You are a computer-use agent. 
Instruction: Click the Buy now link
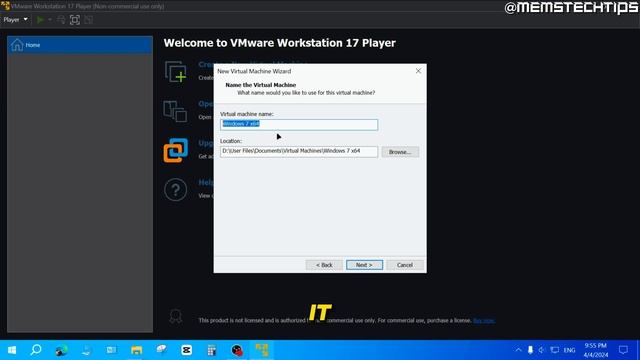pyautogui.click(x=484, y=321)
